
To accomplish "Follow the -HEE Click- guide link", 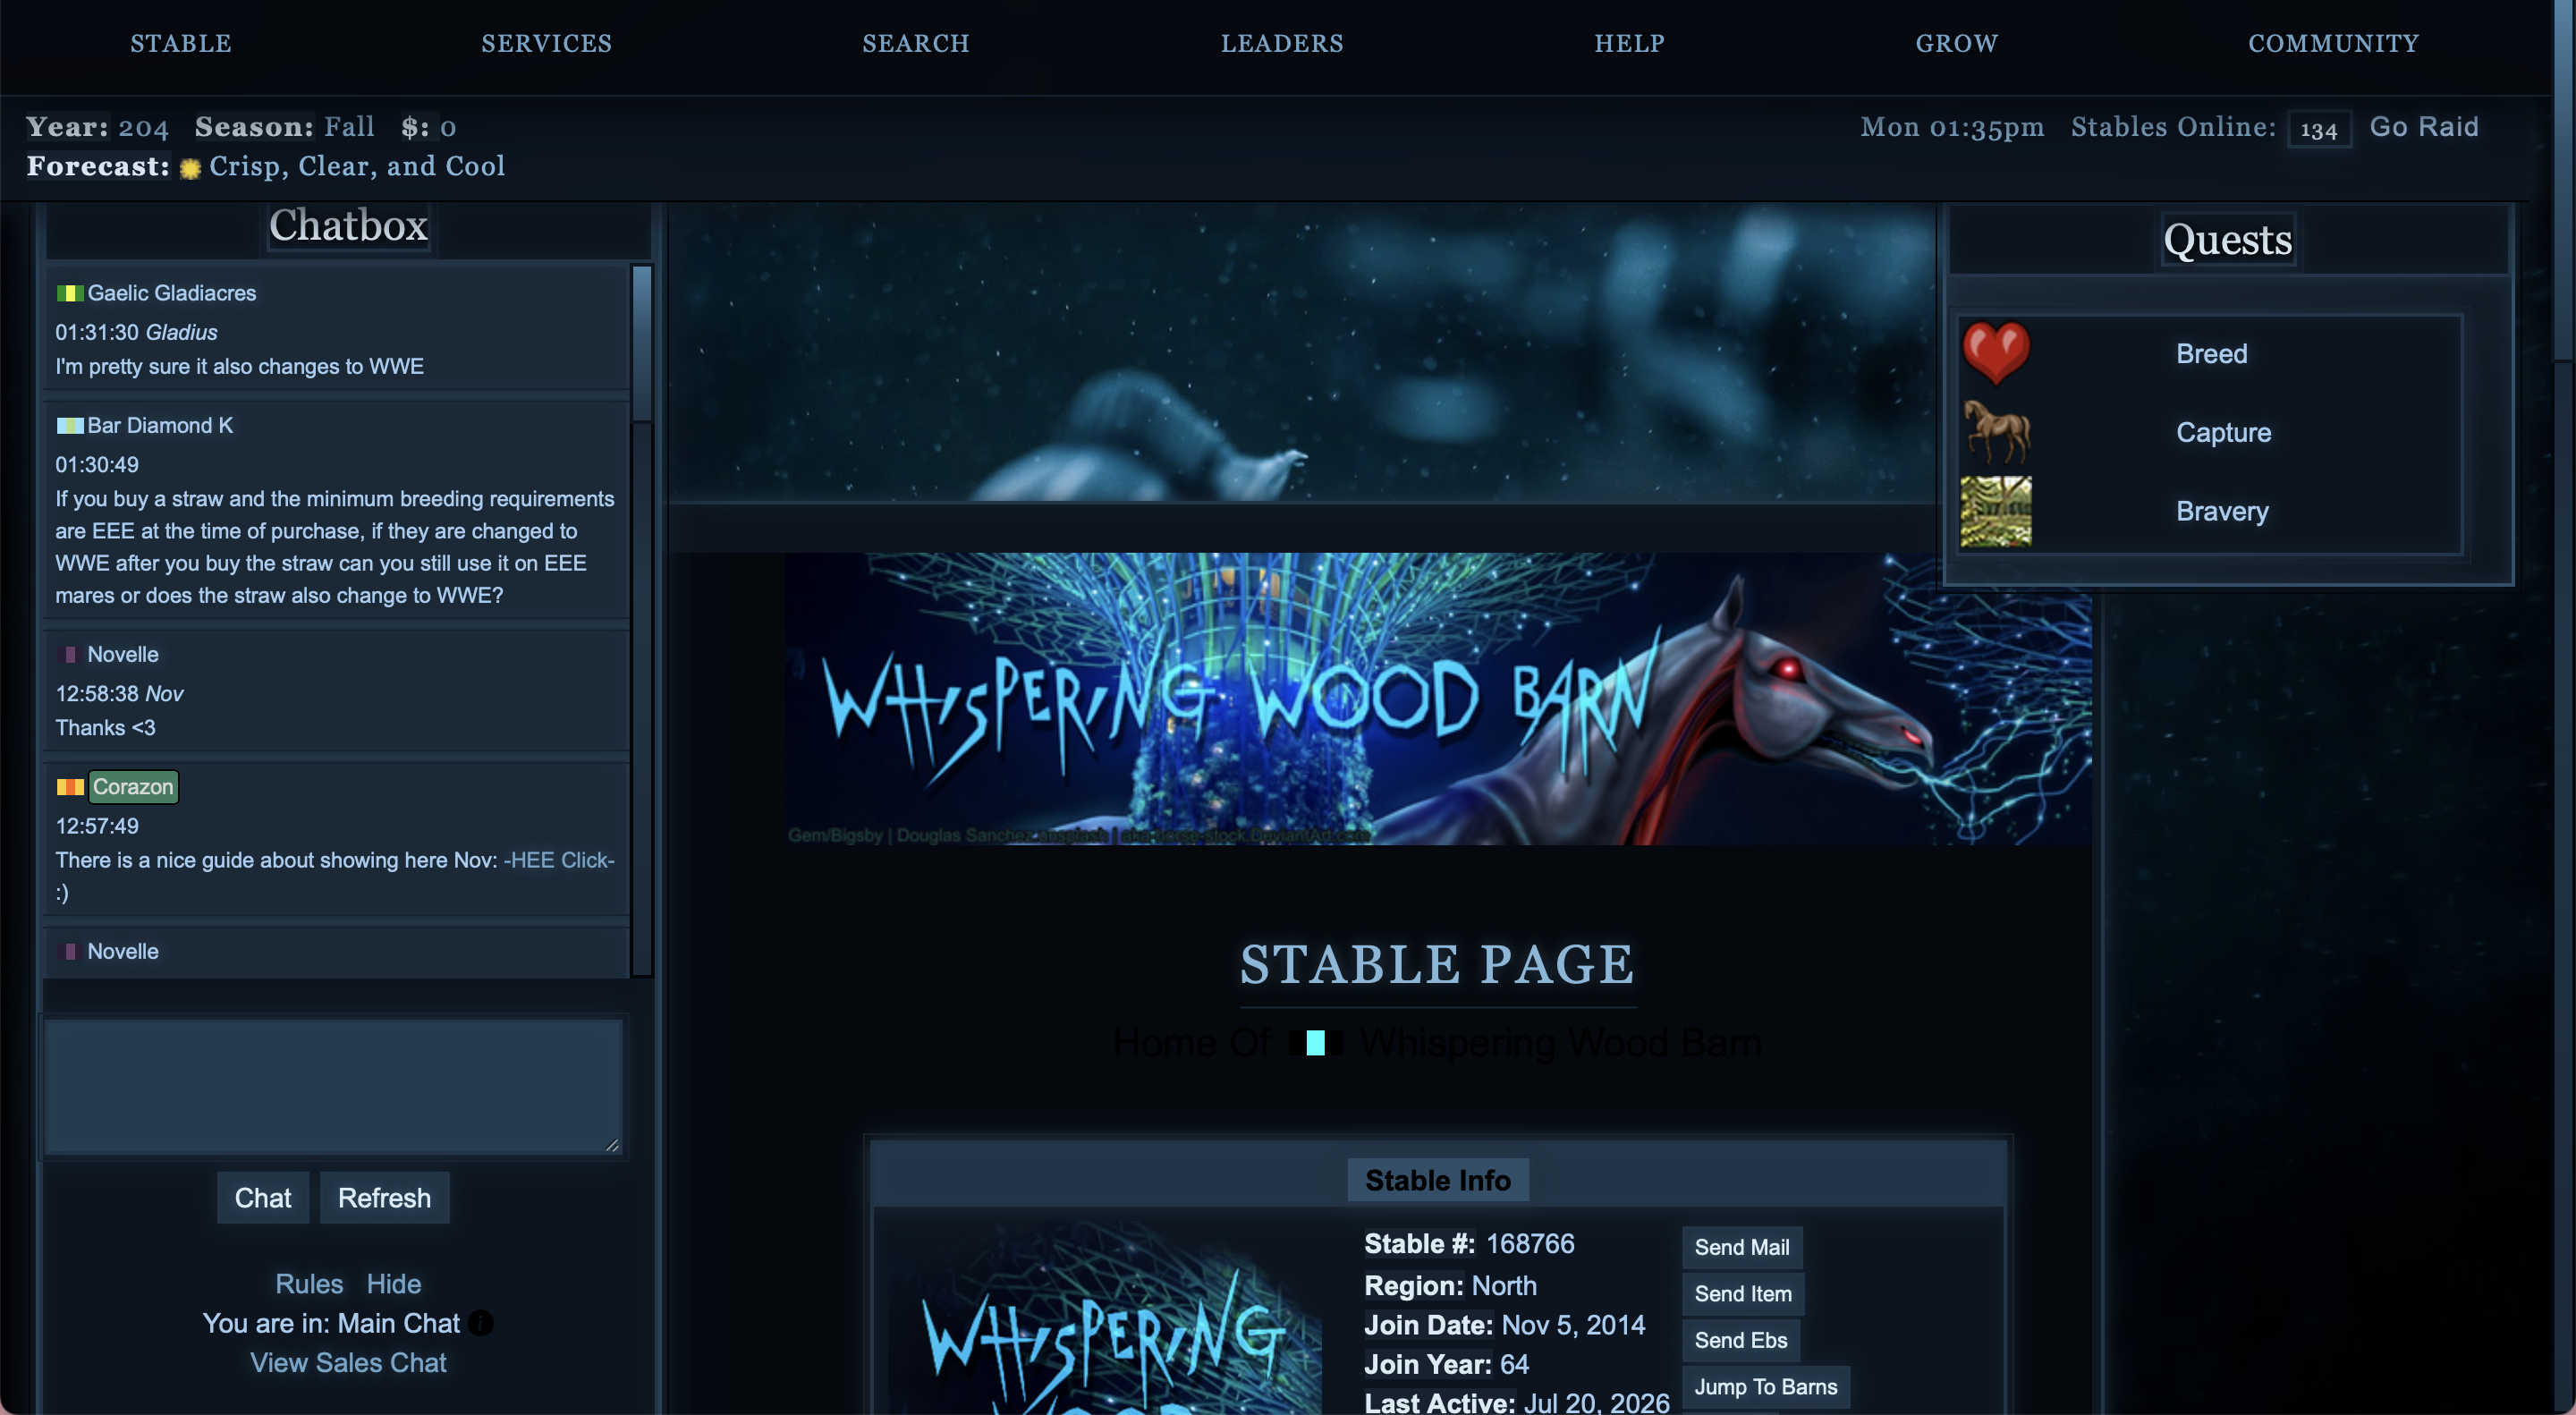I will click(x=559, y=860).
